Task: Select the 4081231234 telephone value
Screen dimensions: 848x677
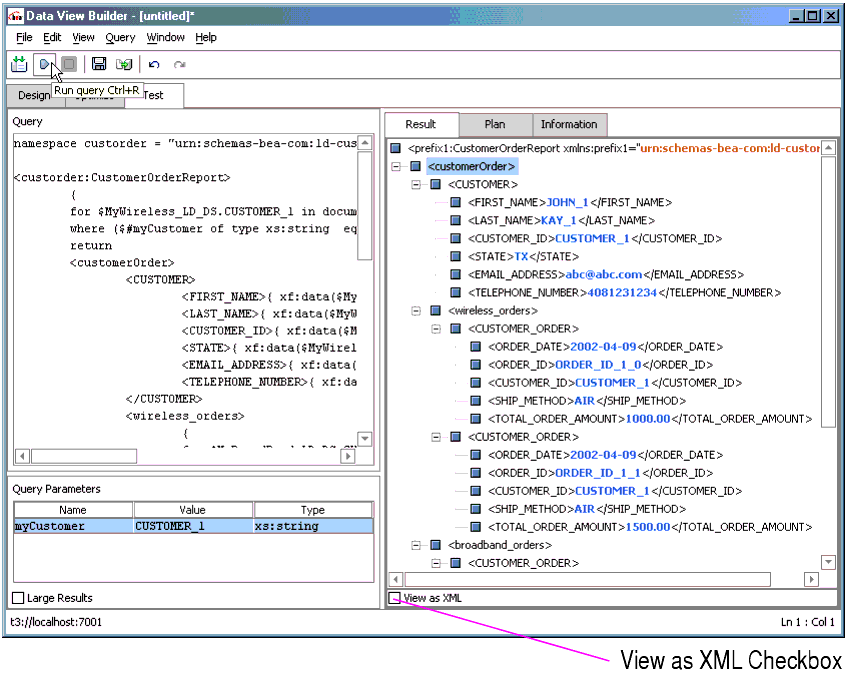Action: pos(622,293)
